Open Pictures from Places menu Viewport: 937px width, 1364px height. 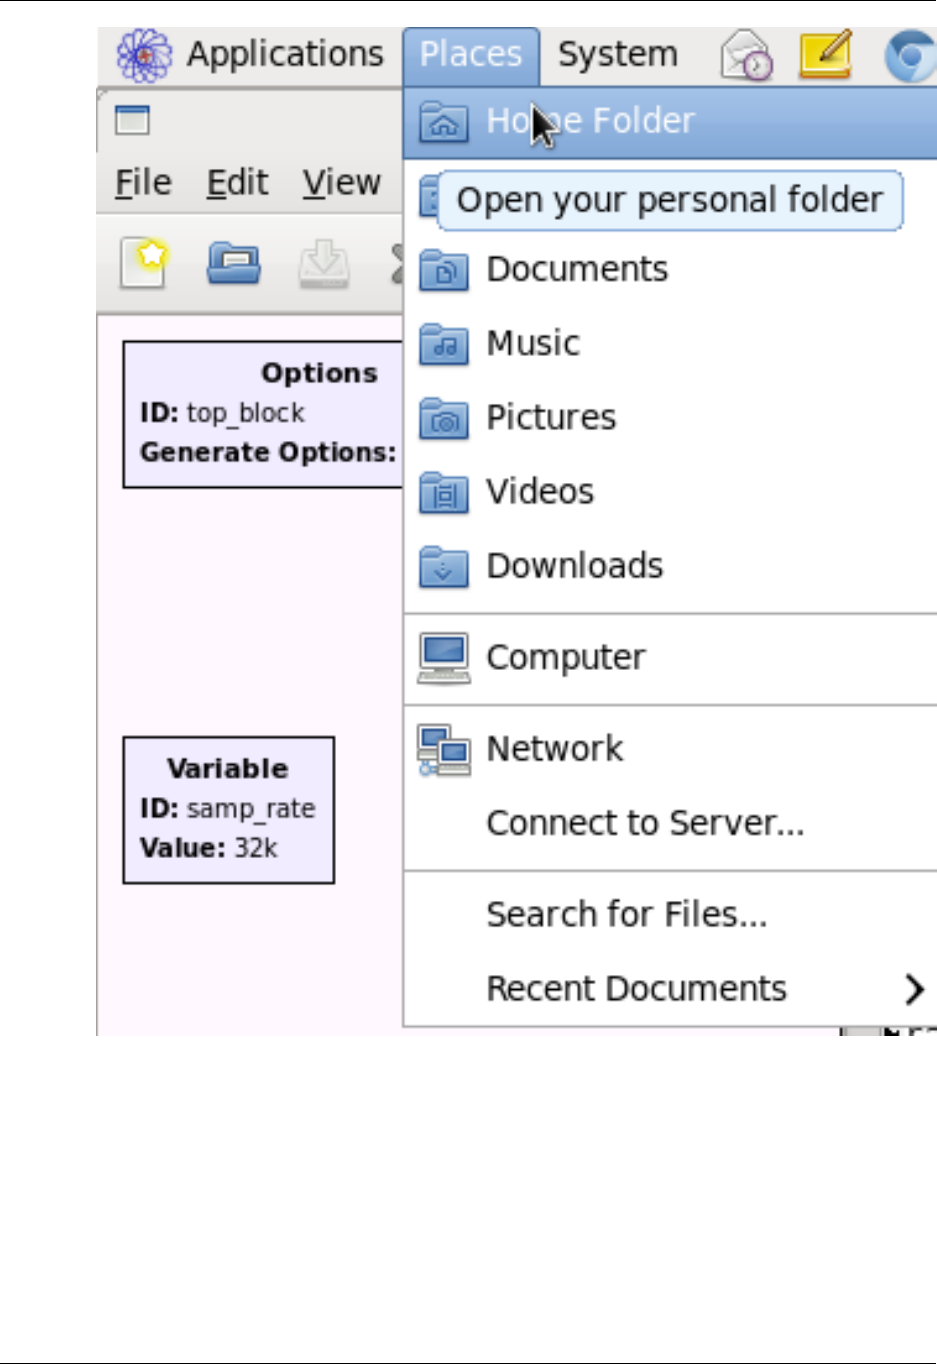click(670, 417)
